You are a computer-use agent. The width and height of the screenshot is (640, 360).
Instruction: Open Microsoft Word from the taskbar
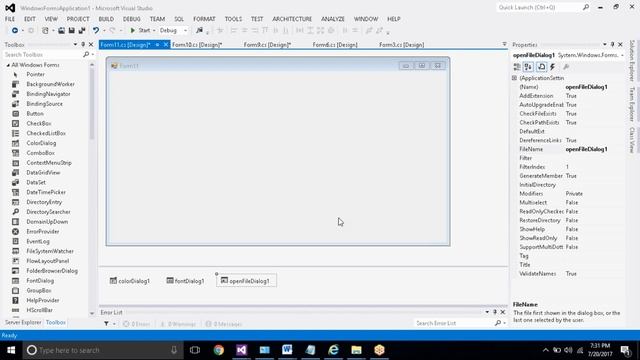(287, 350)
